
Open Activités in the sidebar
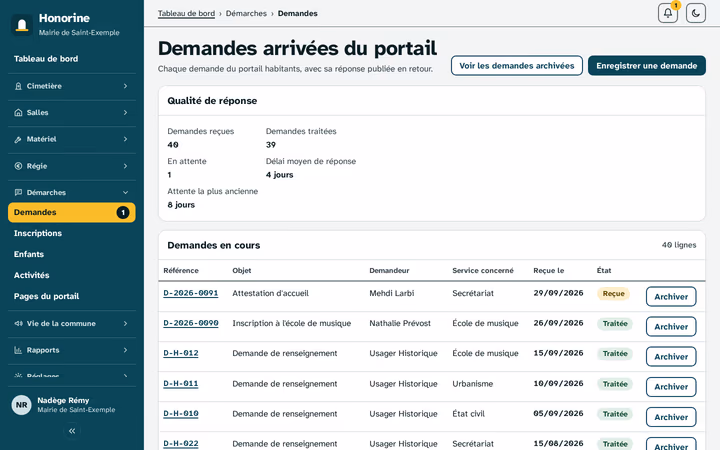tap(72, 276)
